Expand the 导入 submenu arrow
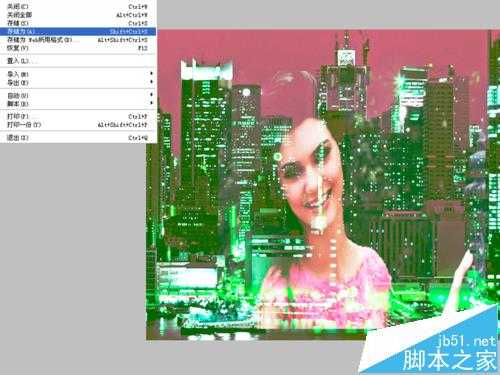 152,74
